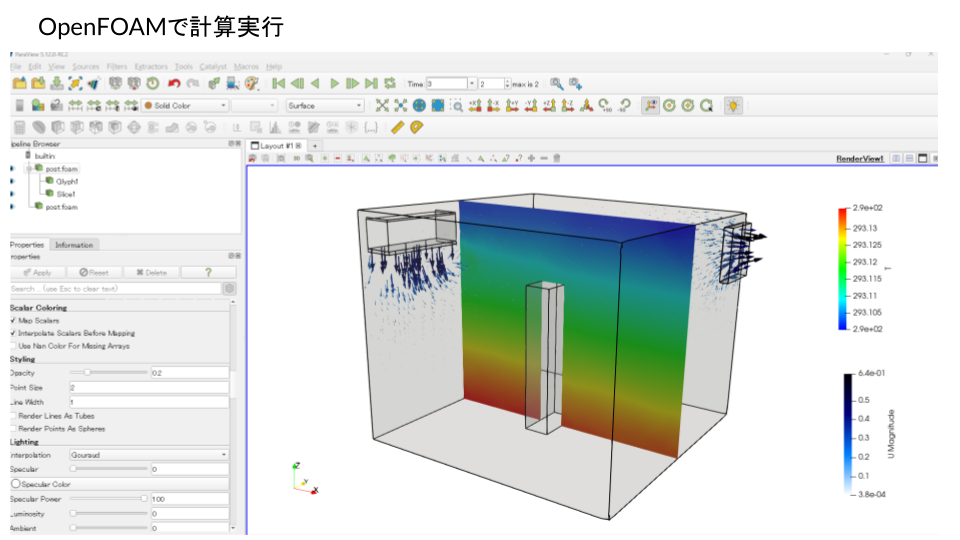Screen dimensions: 960x540
Task: Toggle color legend visibility icon
Action: pos(20,105)
